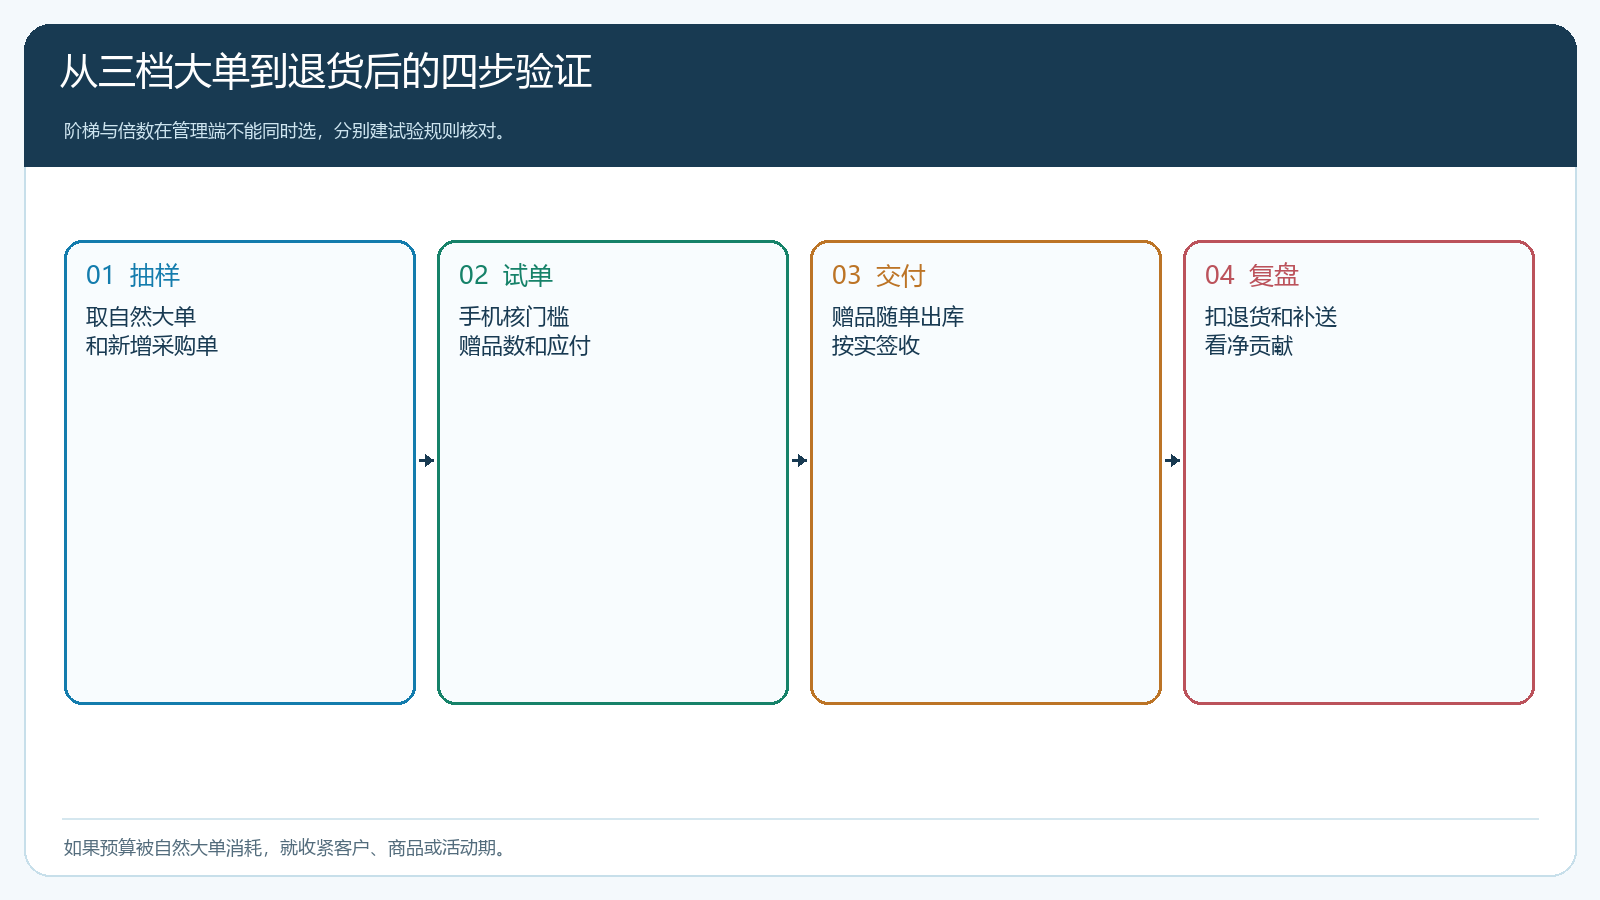Click the arrow between 抽样 and 试单
The width and height of the screenshot is (1600, 900).
[427, 460]
